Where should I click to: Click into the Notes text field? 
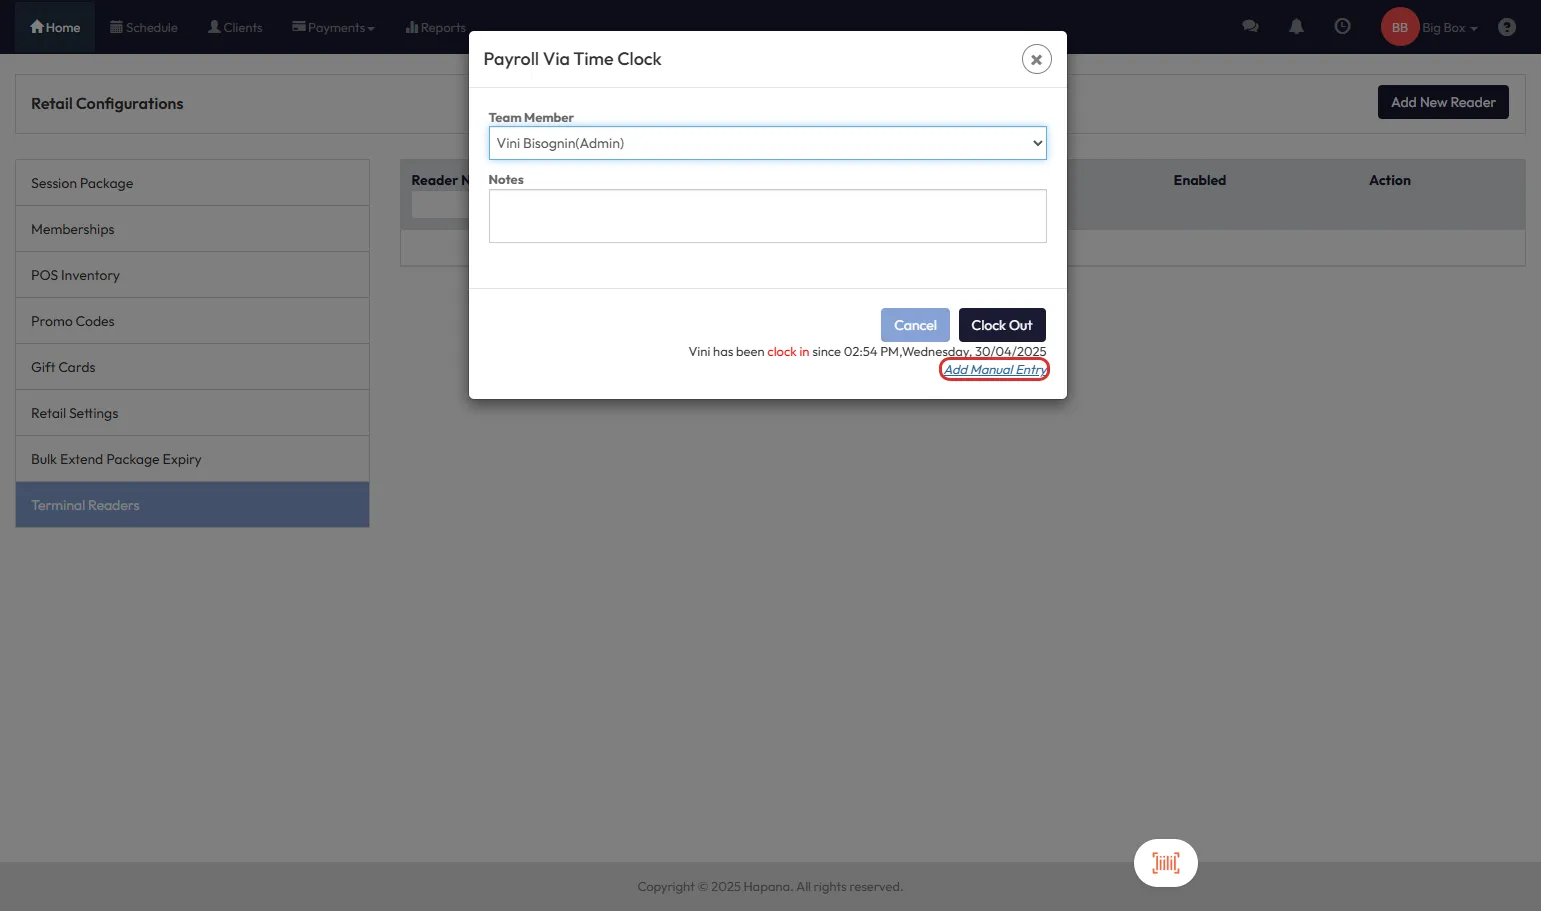pyautogui.click(x=767, y=216)
